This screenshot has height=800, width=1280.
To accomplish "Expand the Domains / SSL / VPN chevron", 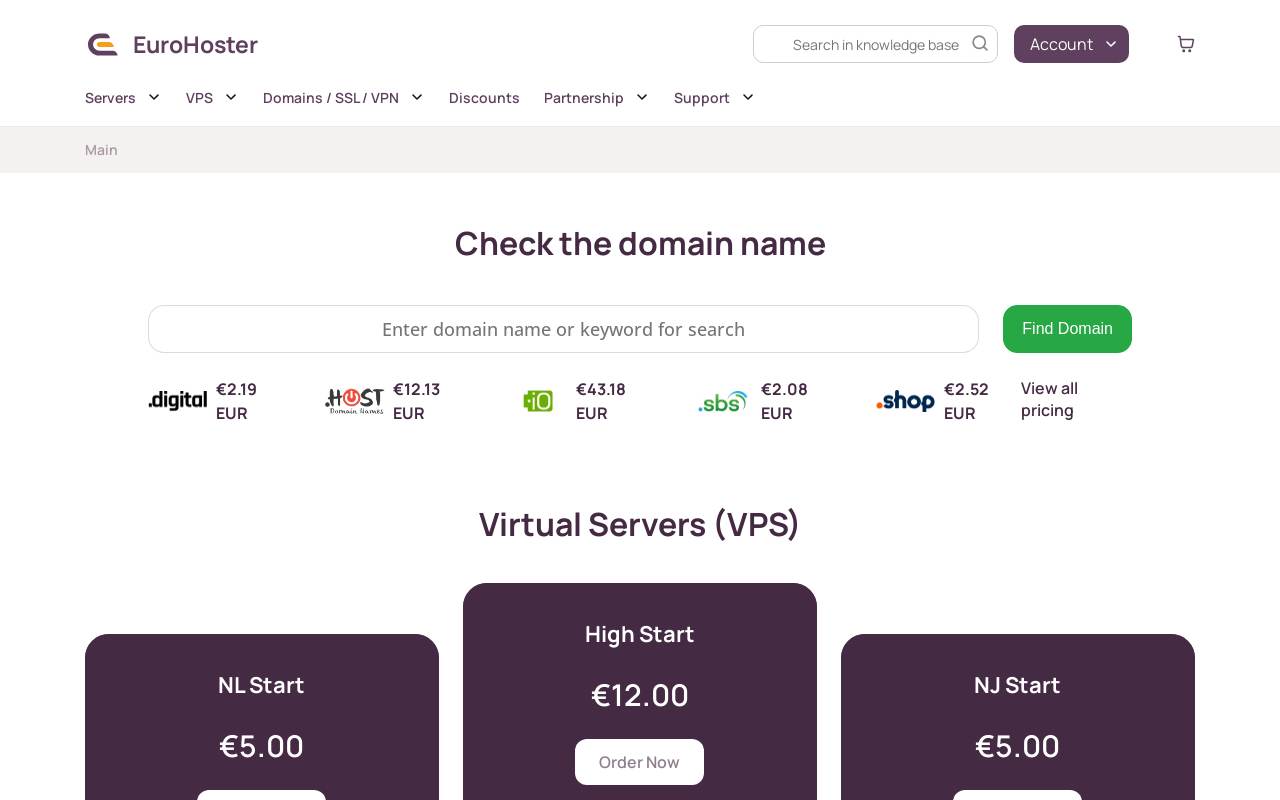I will click(x=417, y=97).
